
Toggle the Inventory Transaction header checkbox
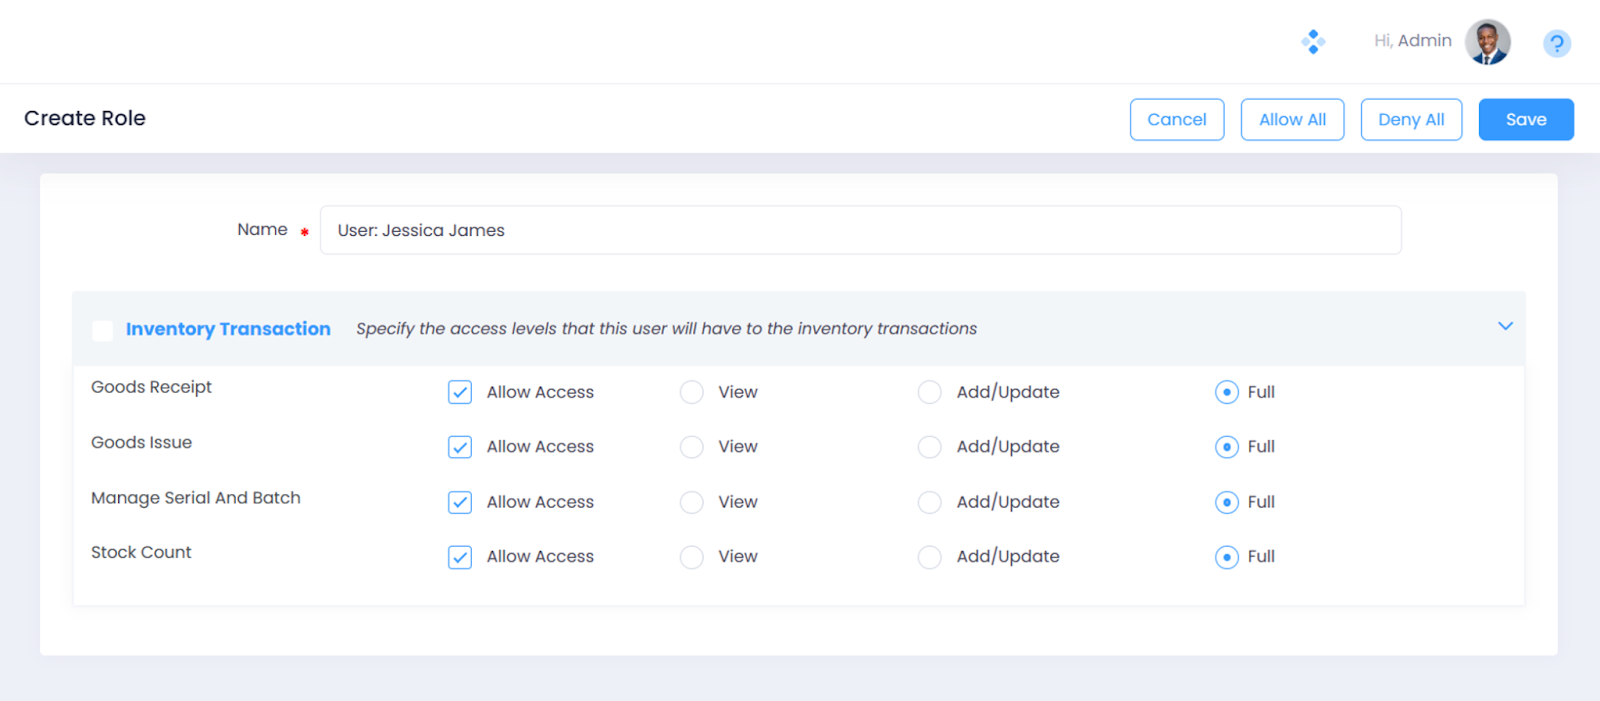tap(102, 330)
